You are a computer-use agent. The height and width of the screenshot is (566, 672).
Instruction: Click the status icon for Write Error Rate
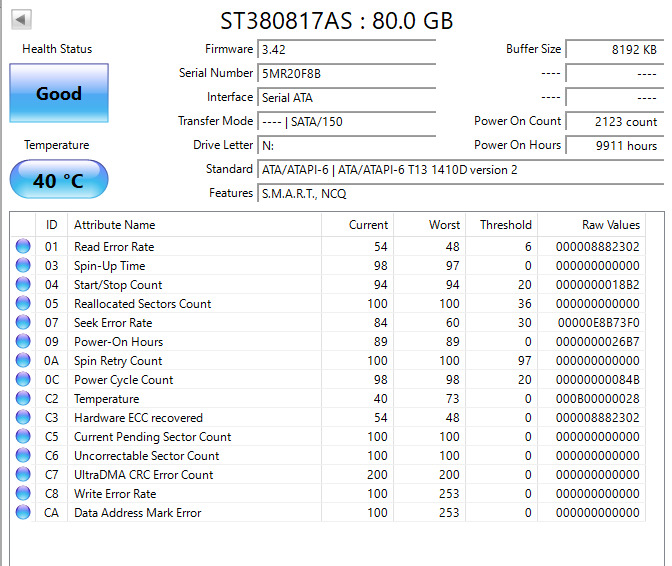[x=23, y=494]
